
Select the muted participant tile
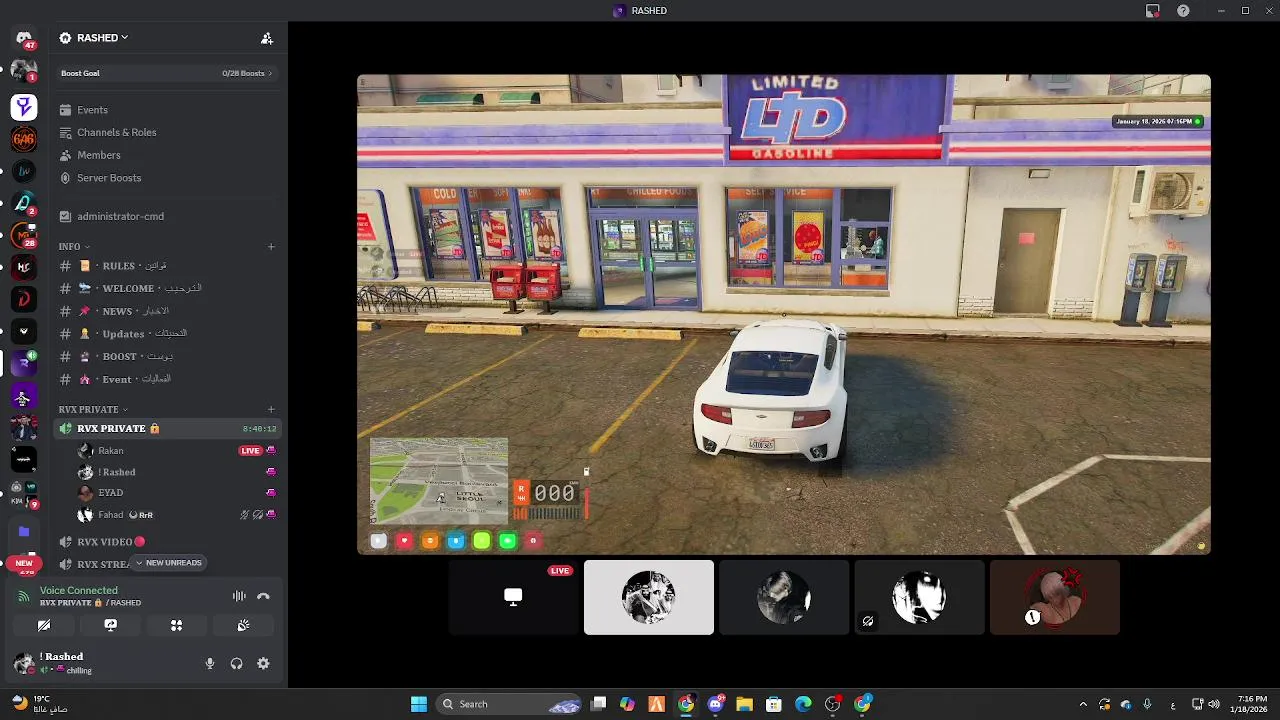[x=919, y=597]
